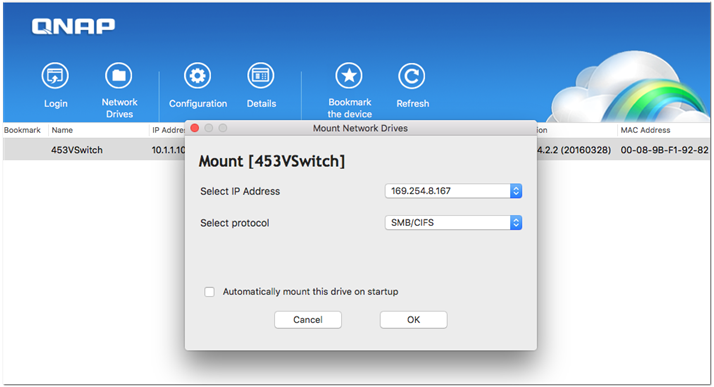Click the Select protocol label

tap(235, 223)
